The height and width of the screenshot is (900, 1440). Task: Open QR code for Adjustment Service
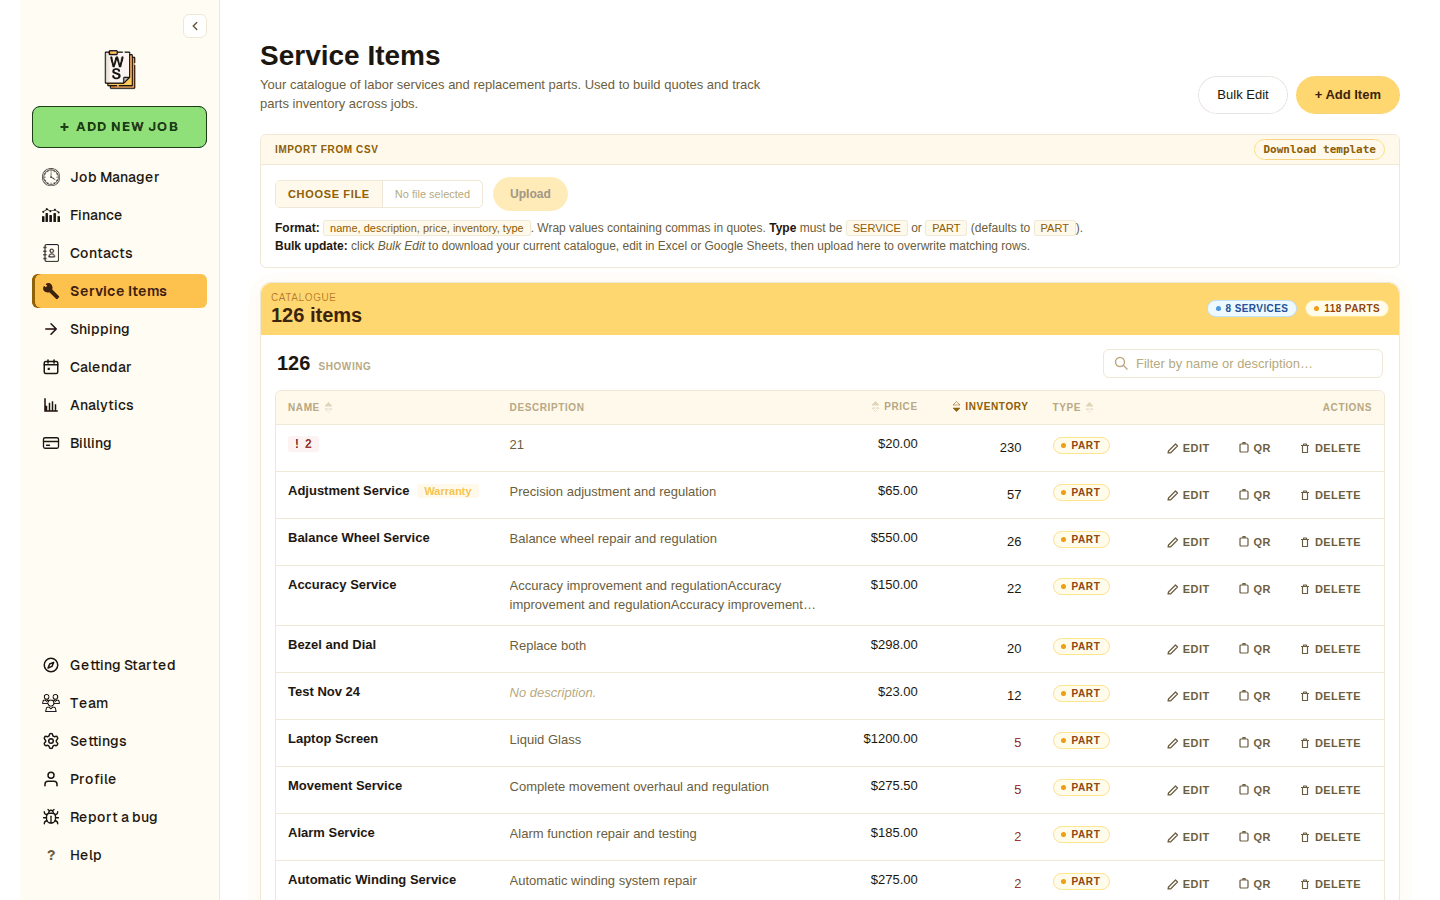point(1254,495)
